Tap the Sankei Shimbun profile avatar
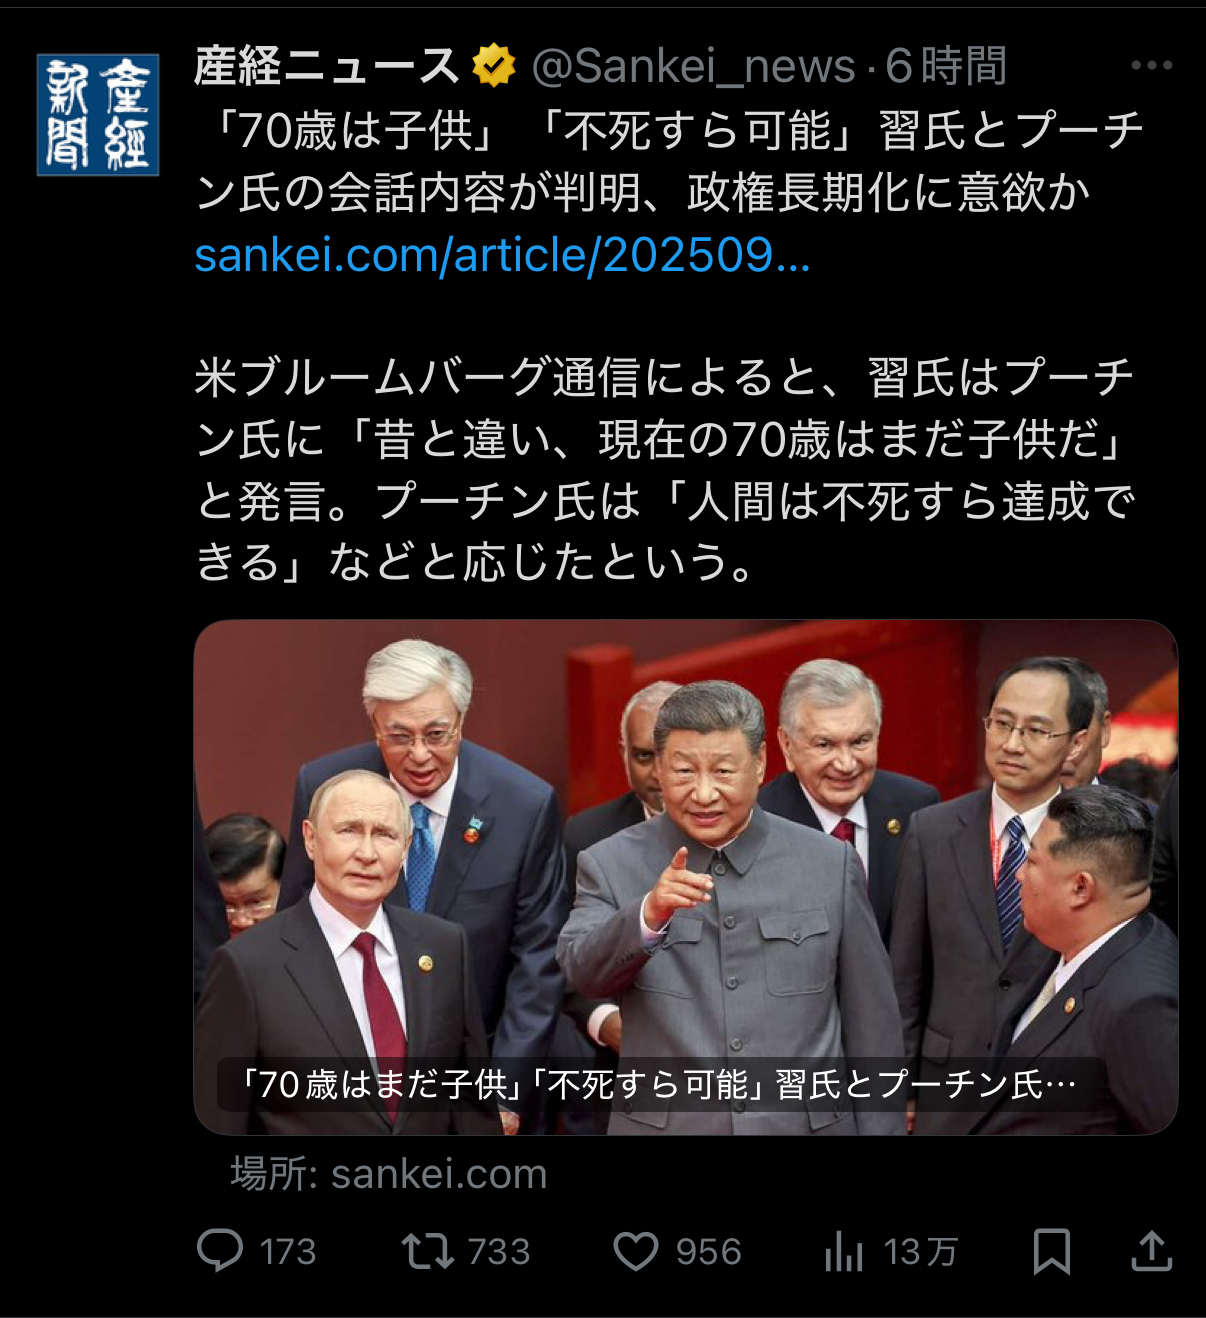Image resolution: width=1206 pixels, height=1318 pixels. coord(98,115)
